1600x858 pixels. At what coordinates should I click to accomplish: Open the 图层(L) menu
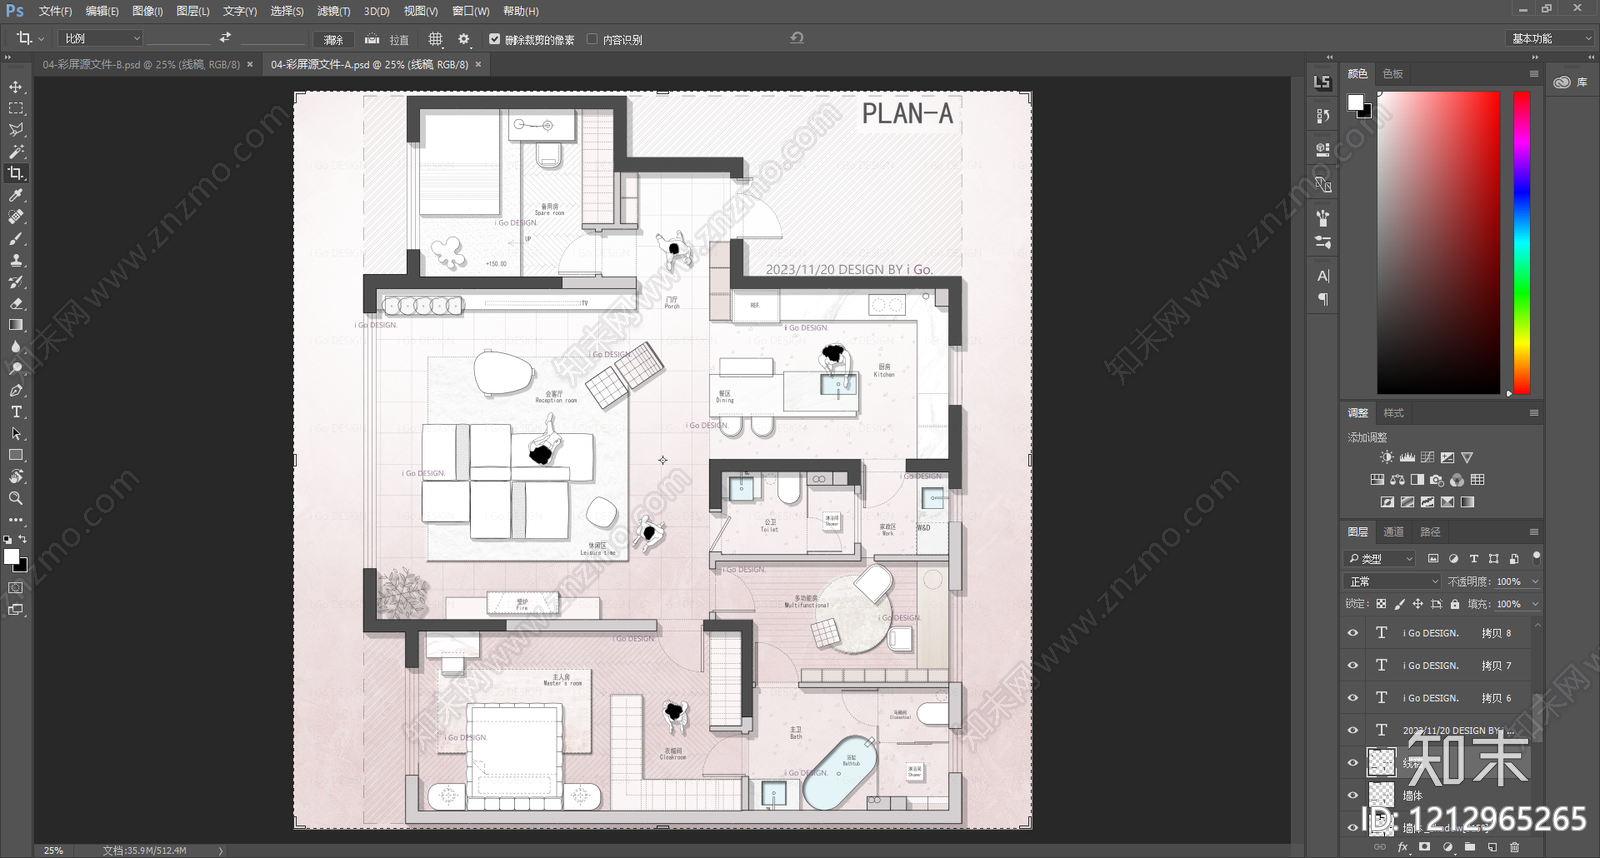coord(193,11)
